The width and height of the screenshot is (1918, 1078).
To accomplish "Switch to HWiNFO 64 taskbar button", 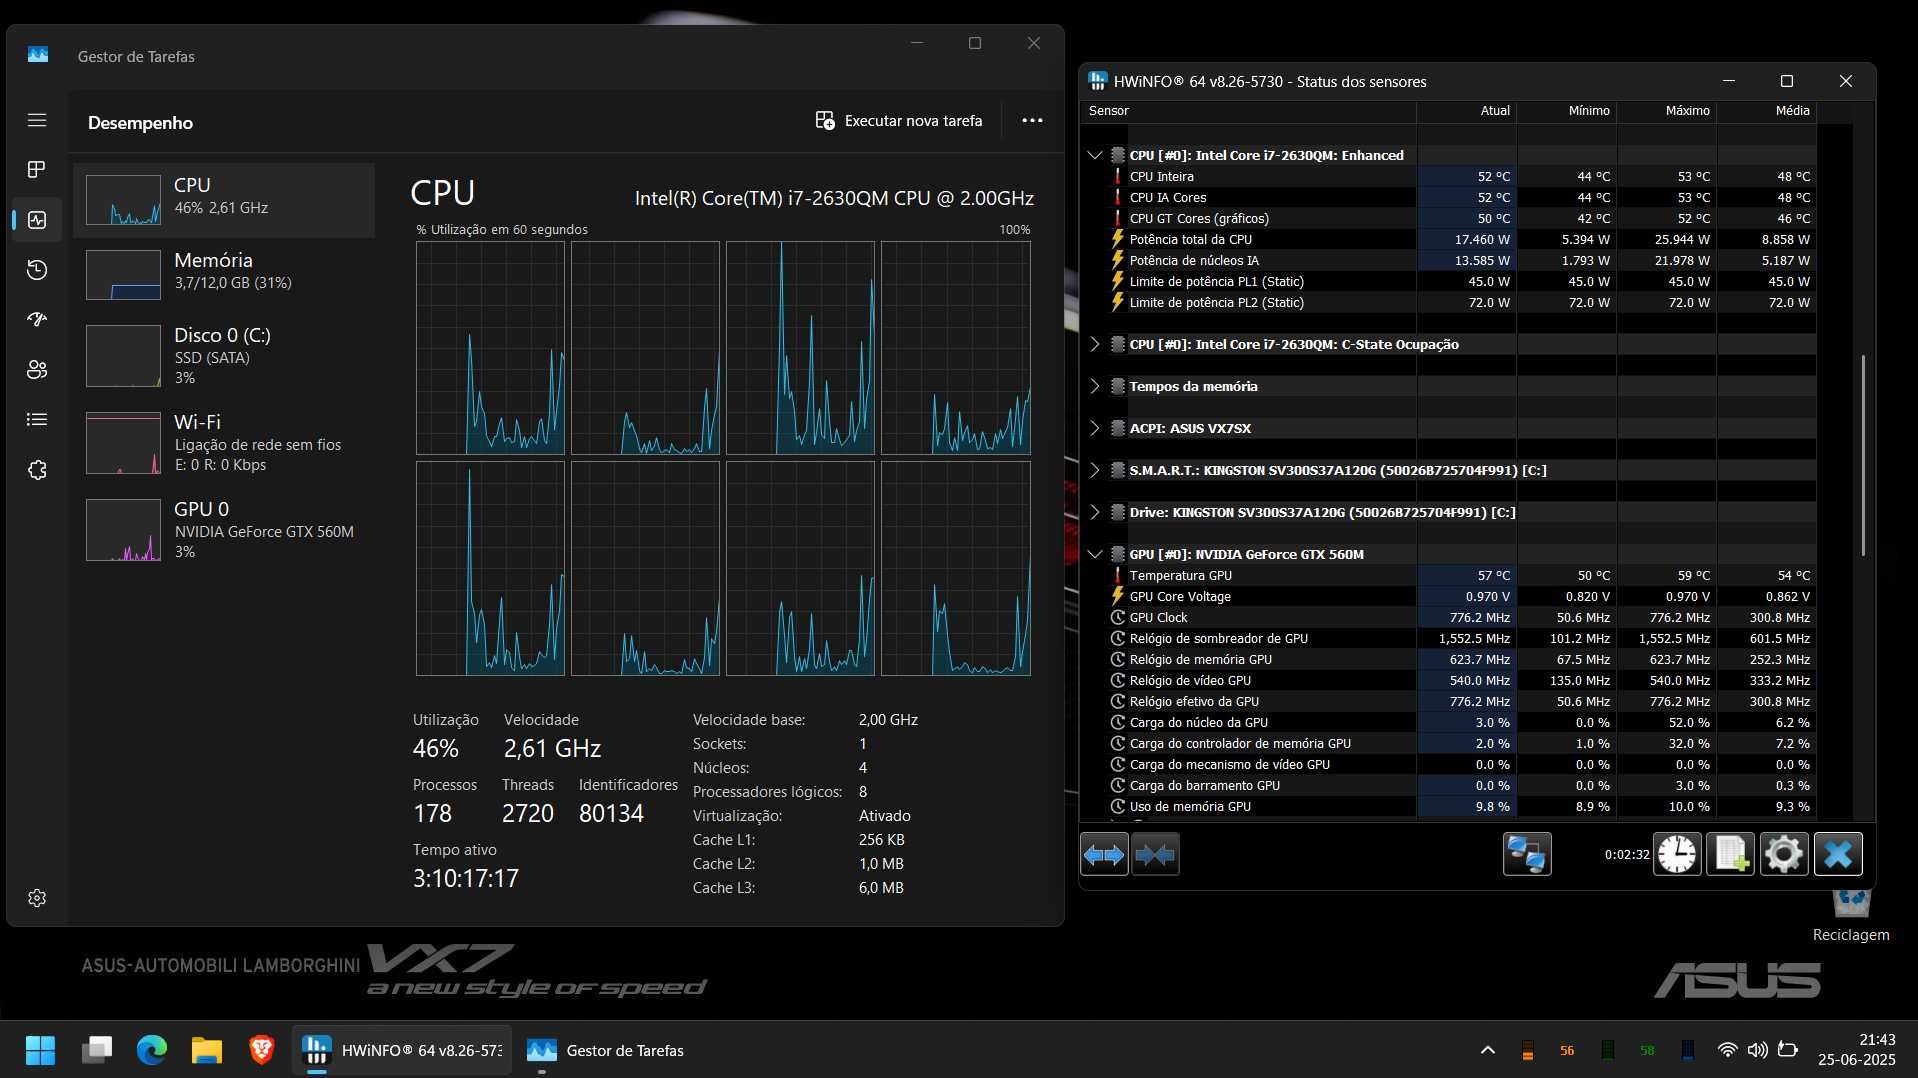I will tap(402, 1050).
